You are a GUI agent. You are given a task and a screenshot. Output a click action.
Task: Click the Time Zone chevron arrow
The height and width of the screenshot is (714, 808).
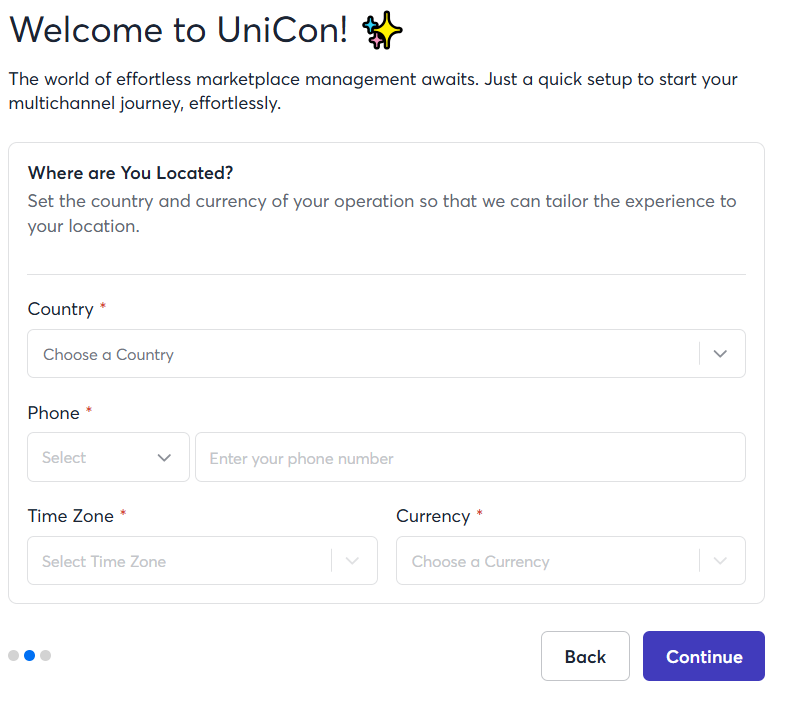(x=352, y=561)
